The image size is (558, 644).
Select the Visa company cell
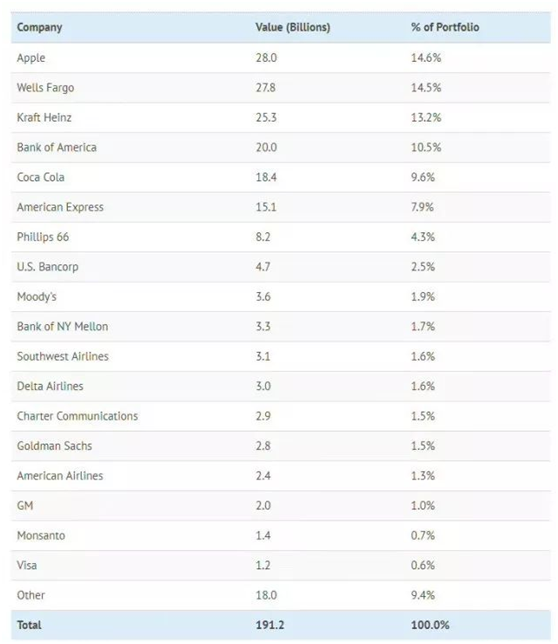point(27,566)
